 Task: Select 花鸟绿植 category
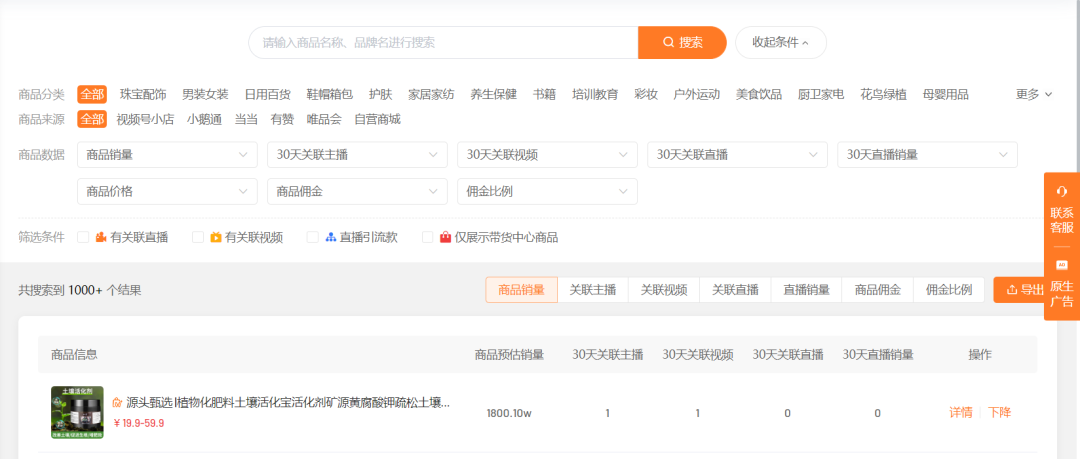point(884,94)
